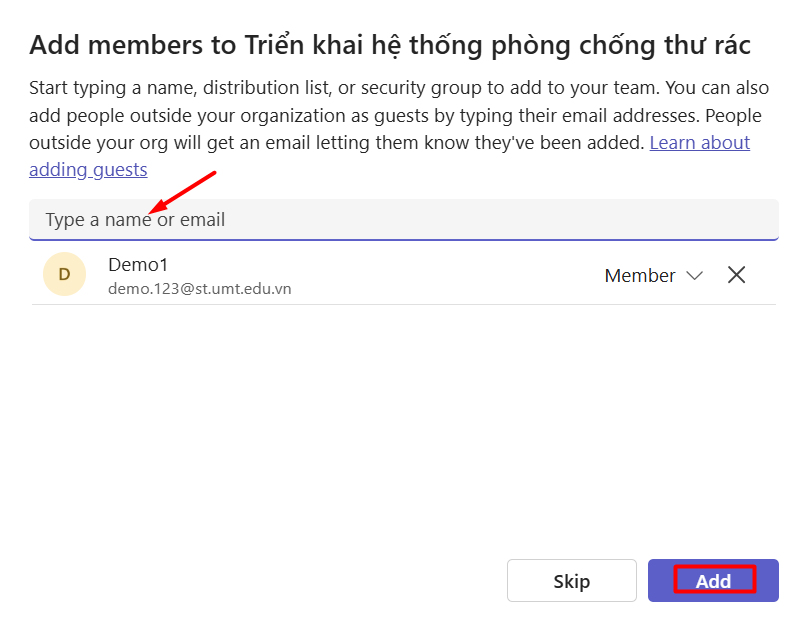Click the Demo1 avatar with letter D
The image size is (807, 627).
(64, 275)
